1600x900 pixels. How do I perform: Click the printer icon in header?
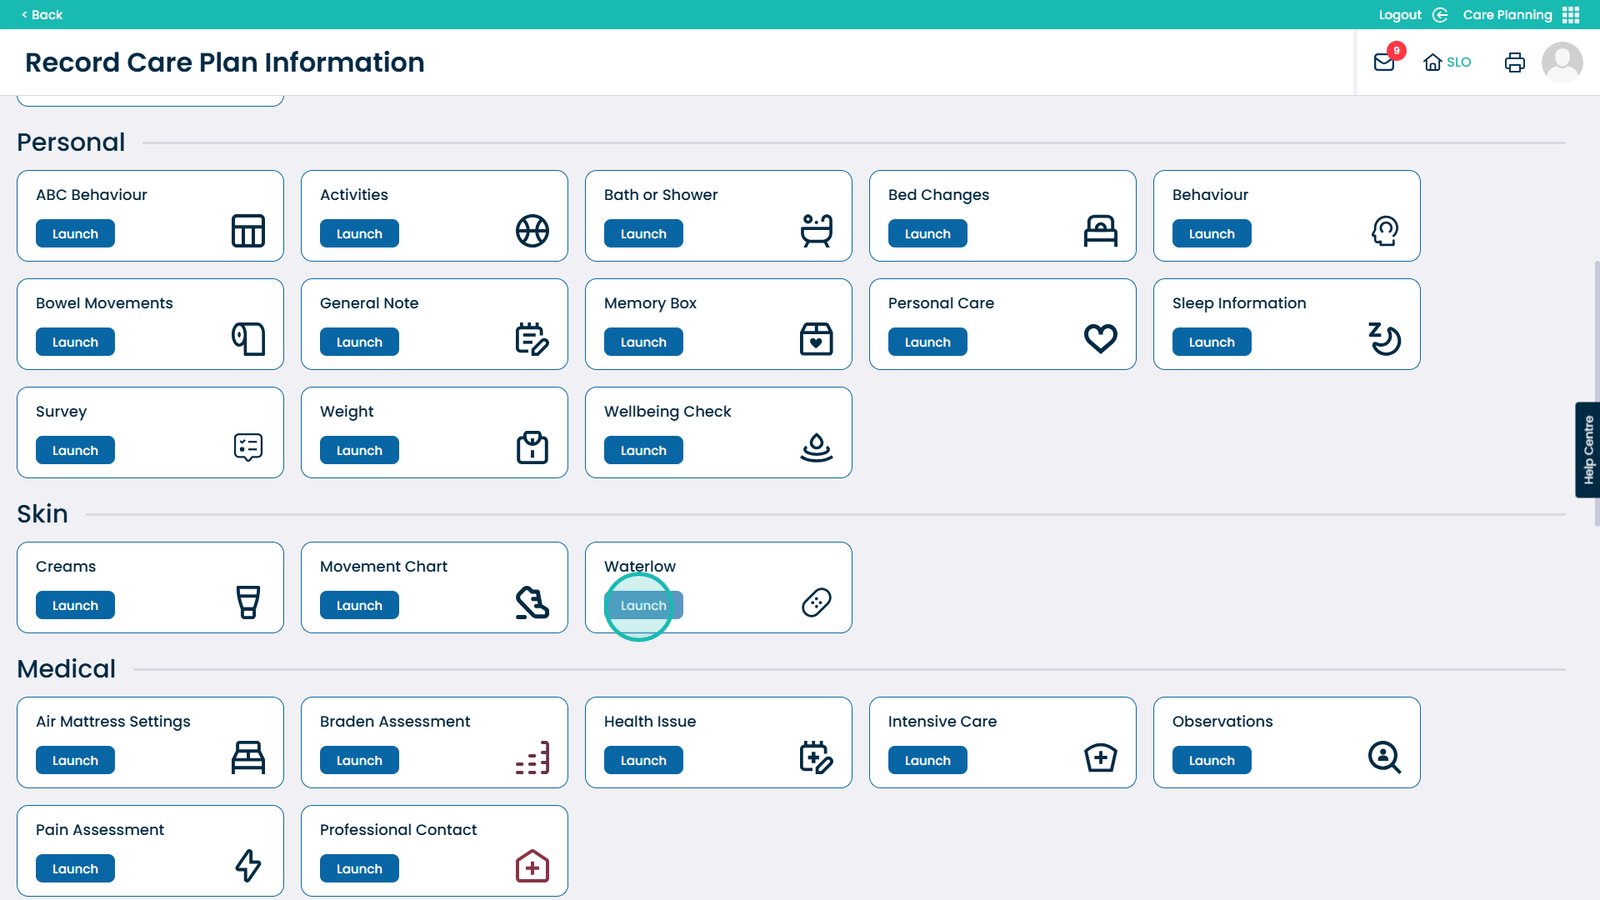1515,62
